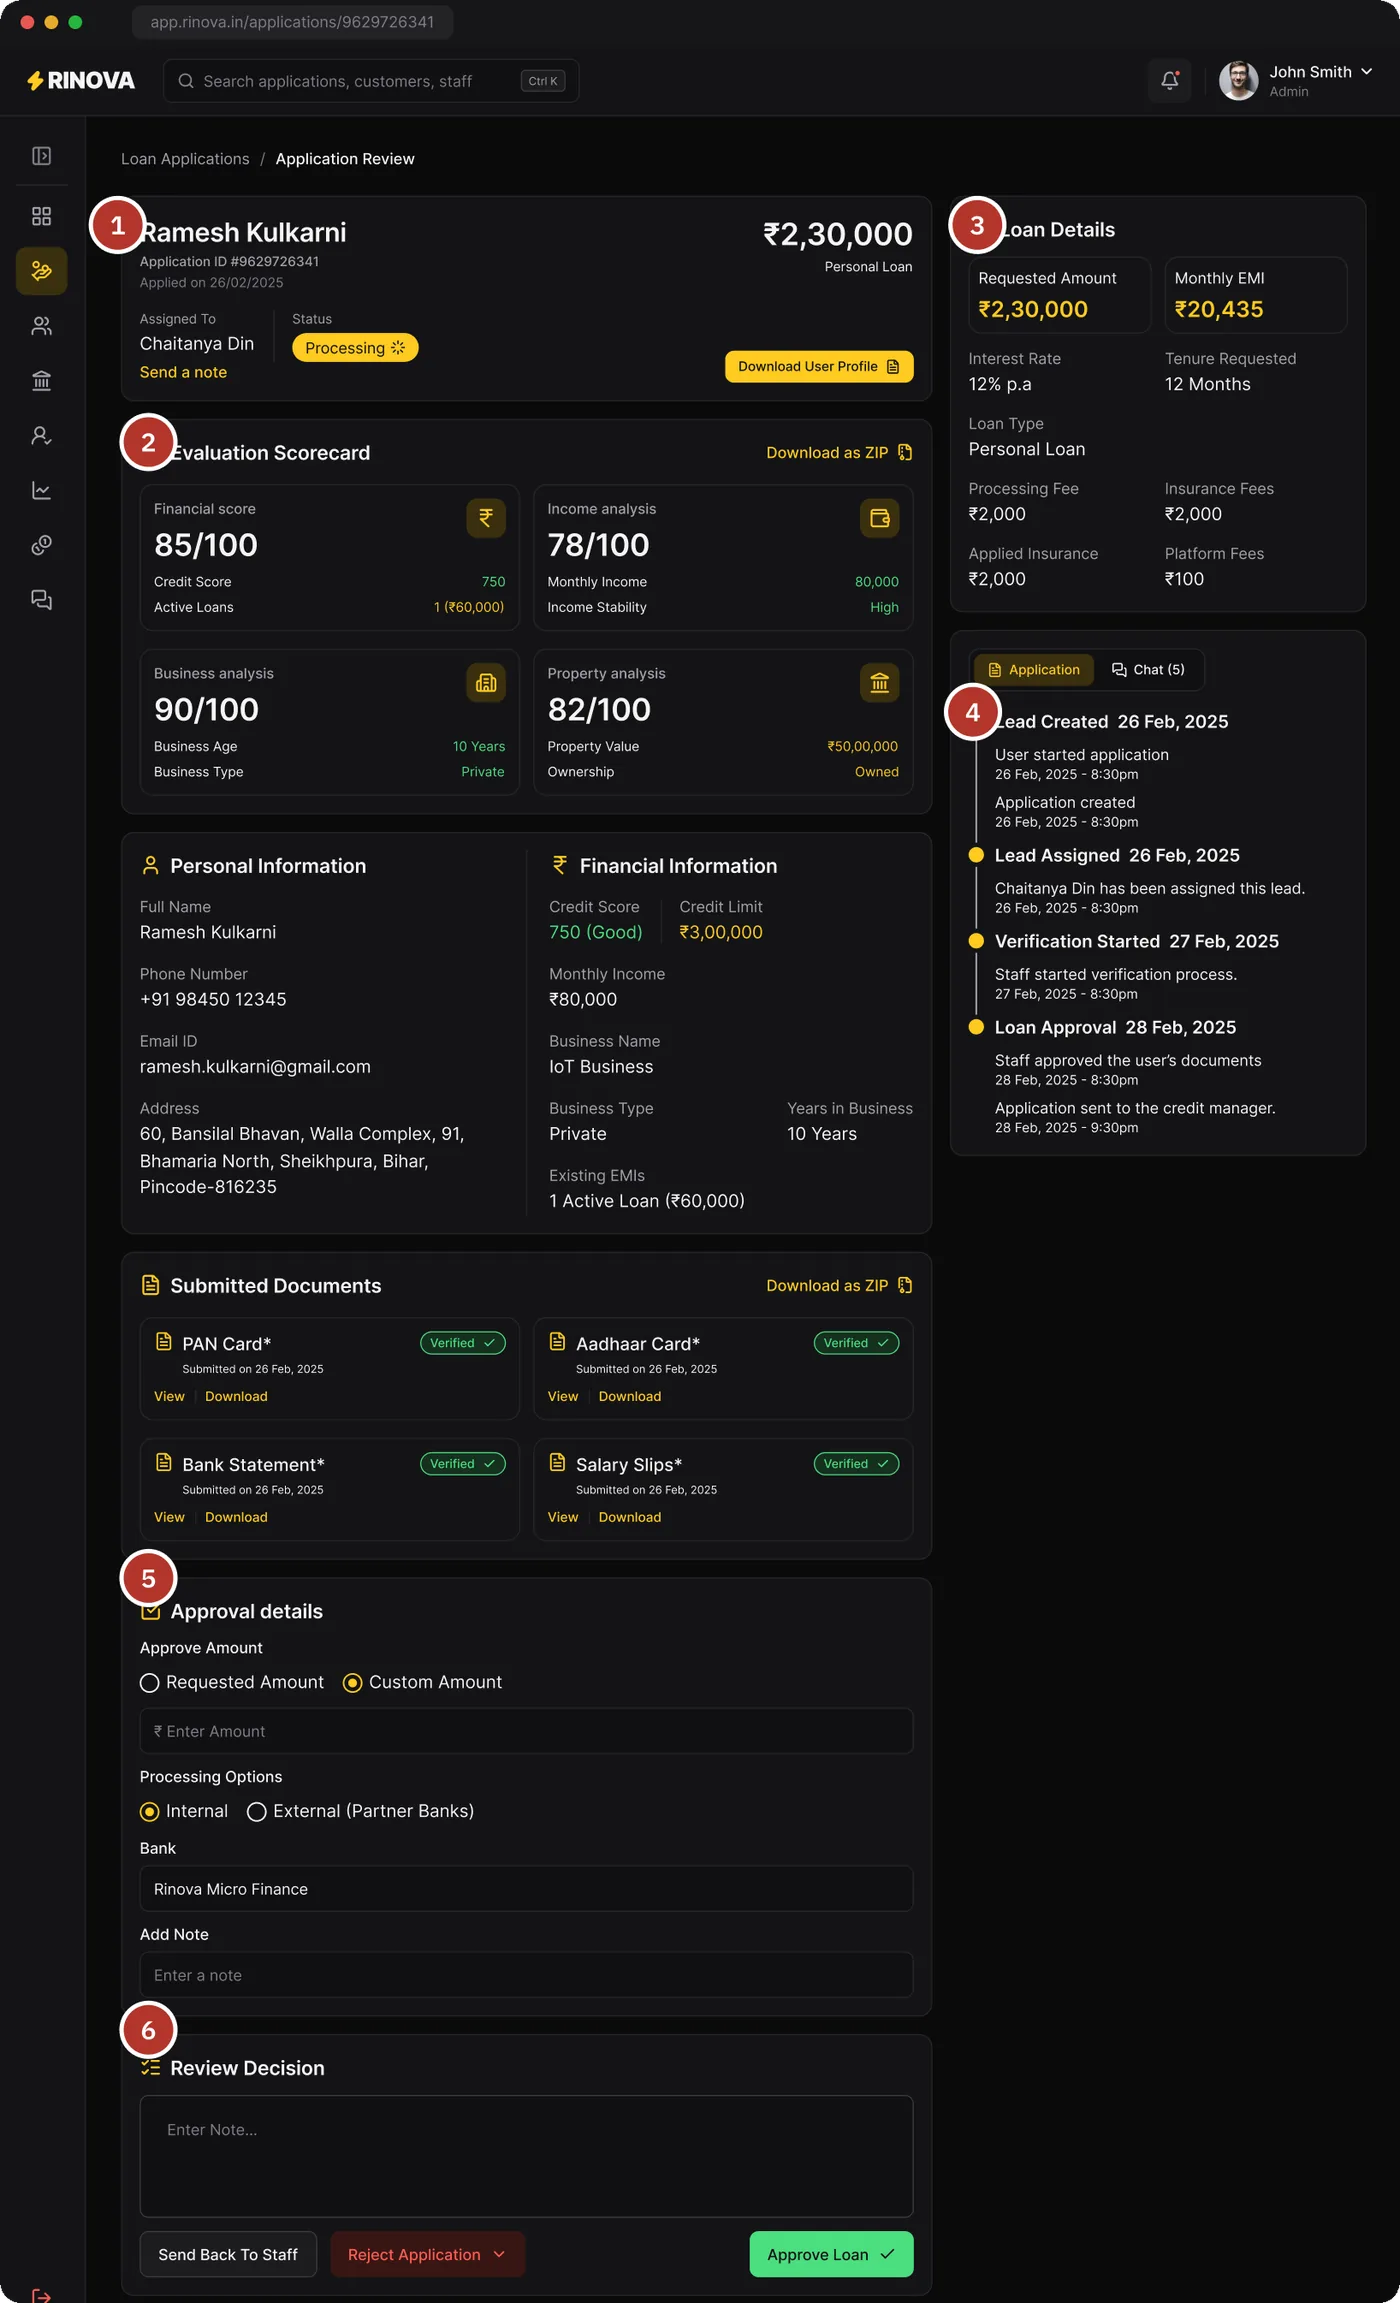Open the analytics chart icon in sidebar
This screenshot has width=1400, height=2303.
coord(41,490)
